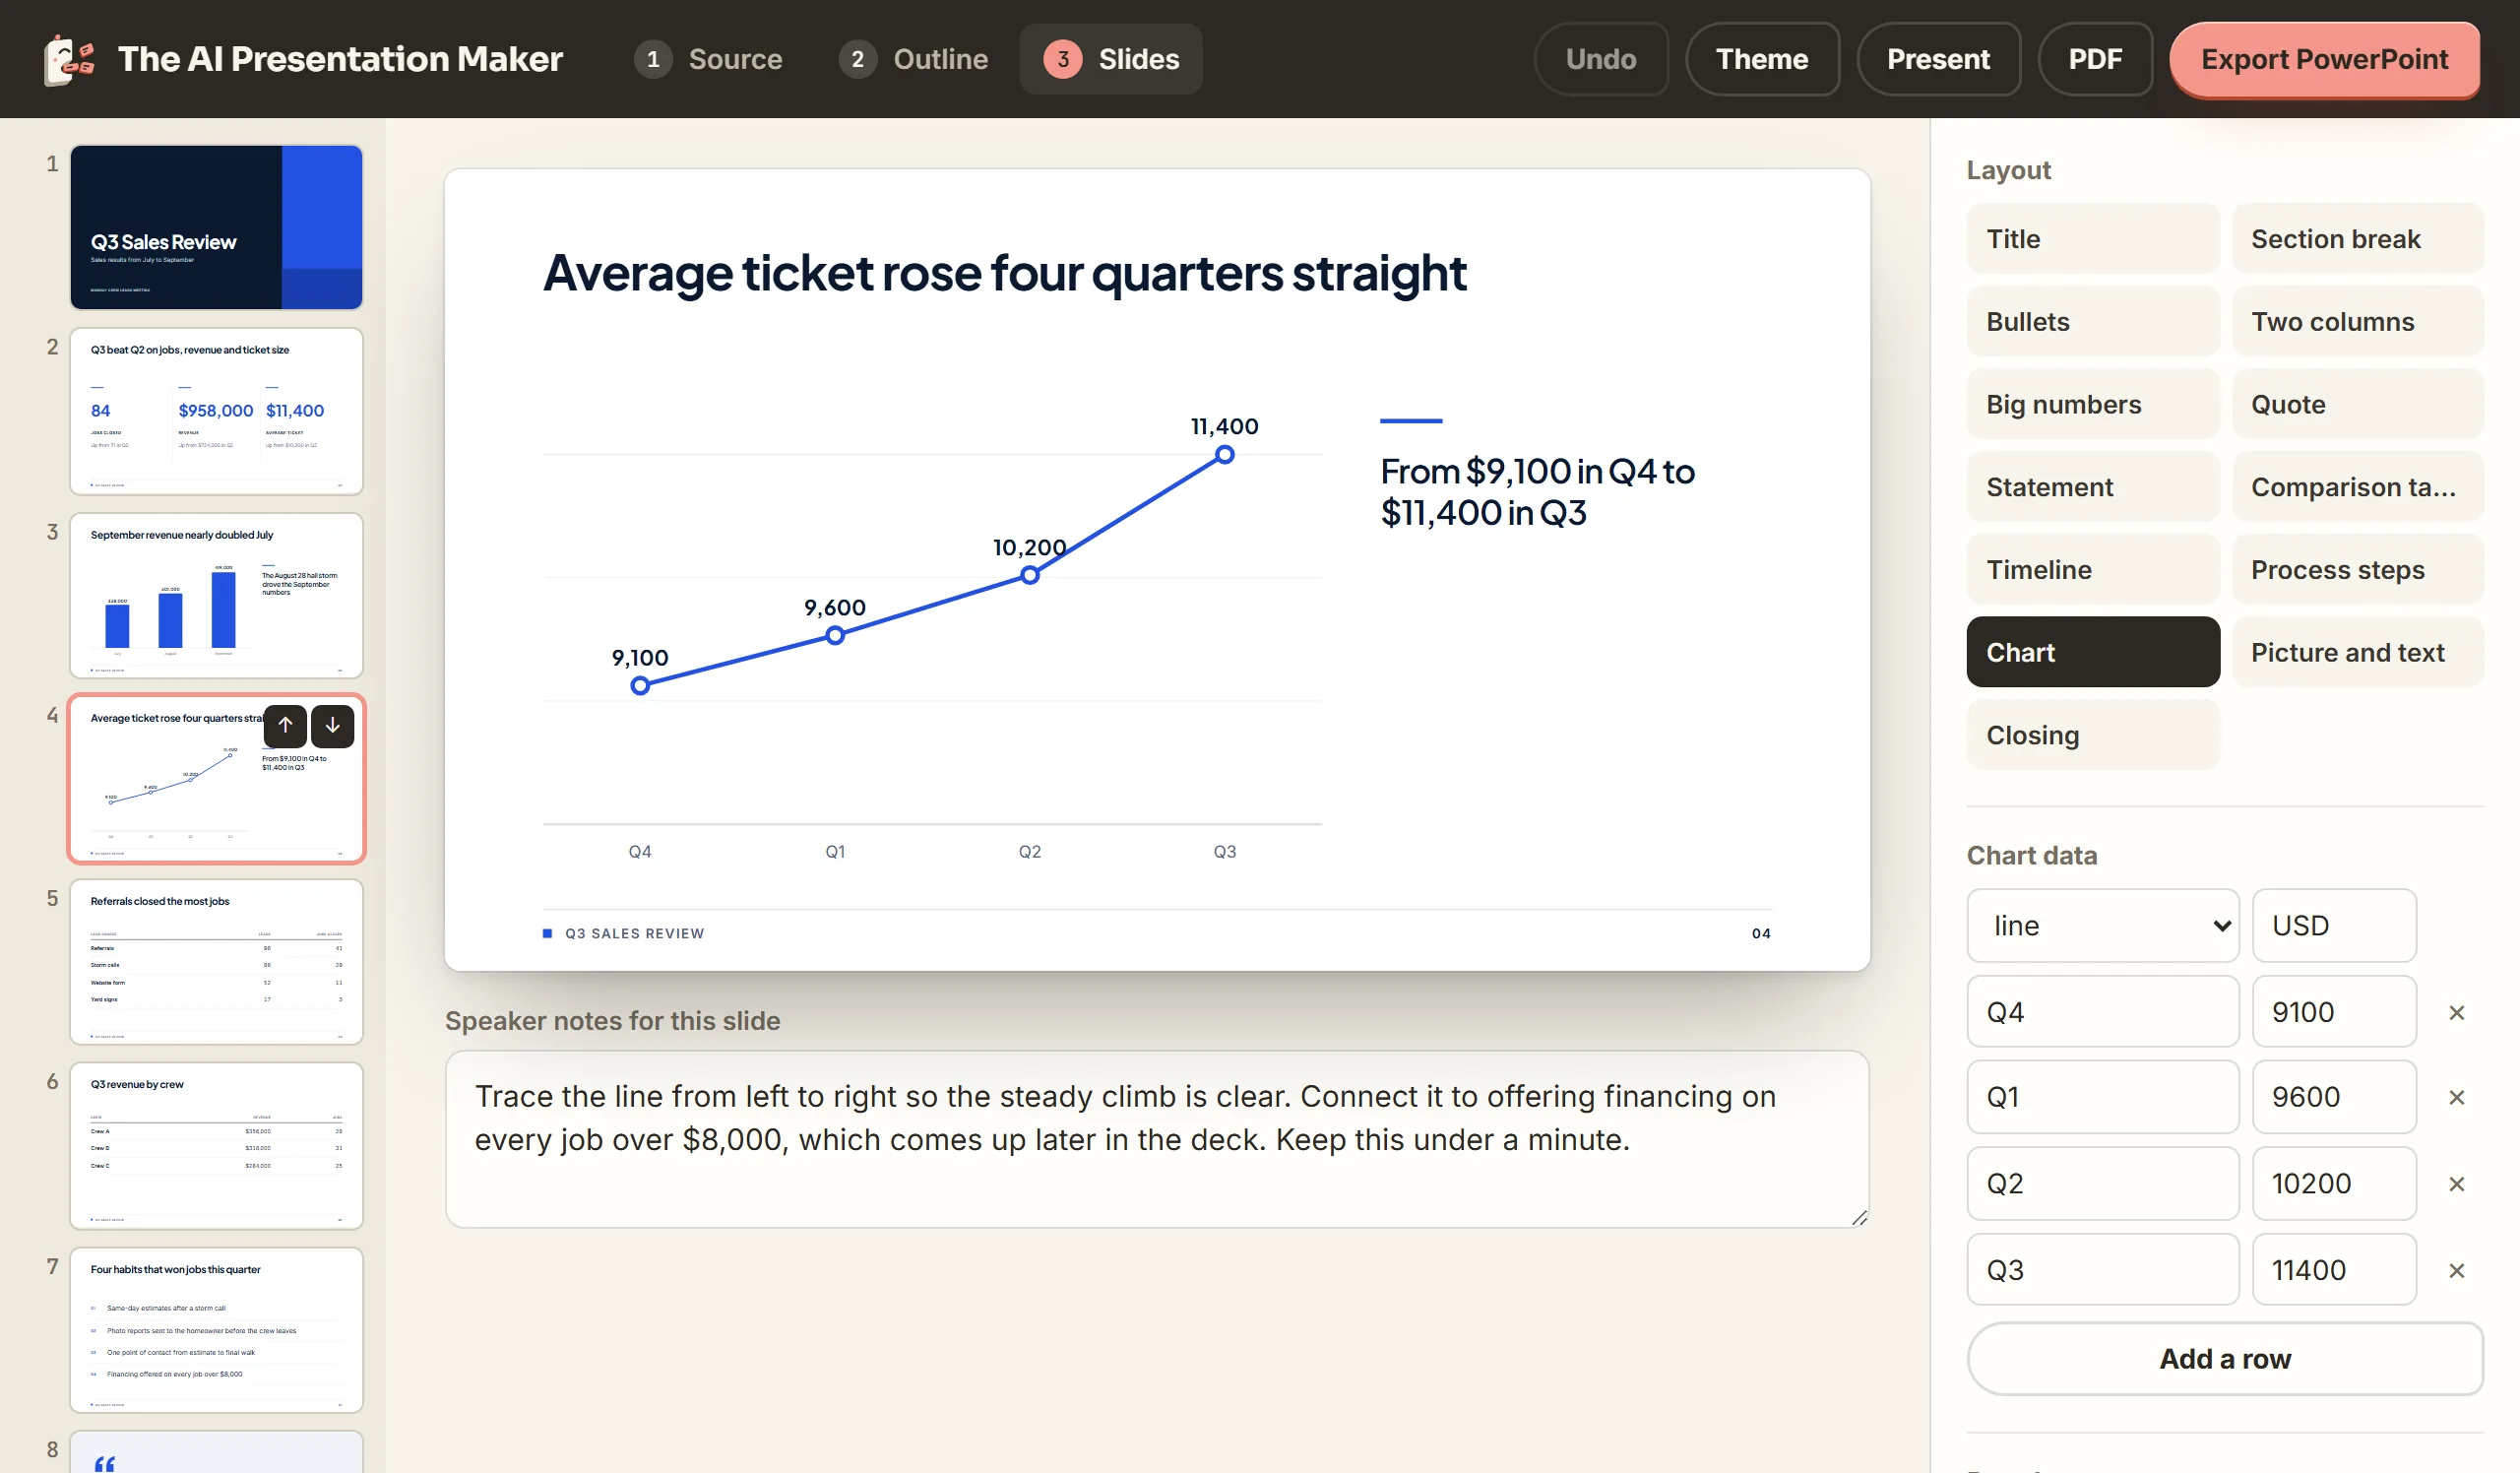Edit the Q4 label field

tap(2102, 1011)
